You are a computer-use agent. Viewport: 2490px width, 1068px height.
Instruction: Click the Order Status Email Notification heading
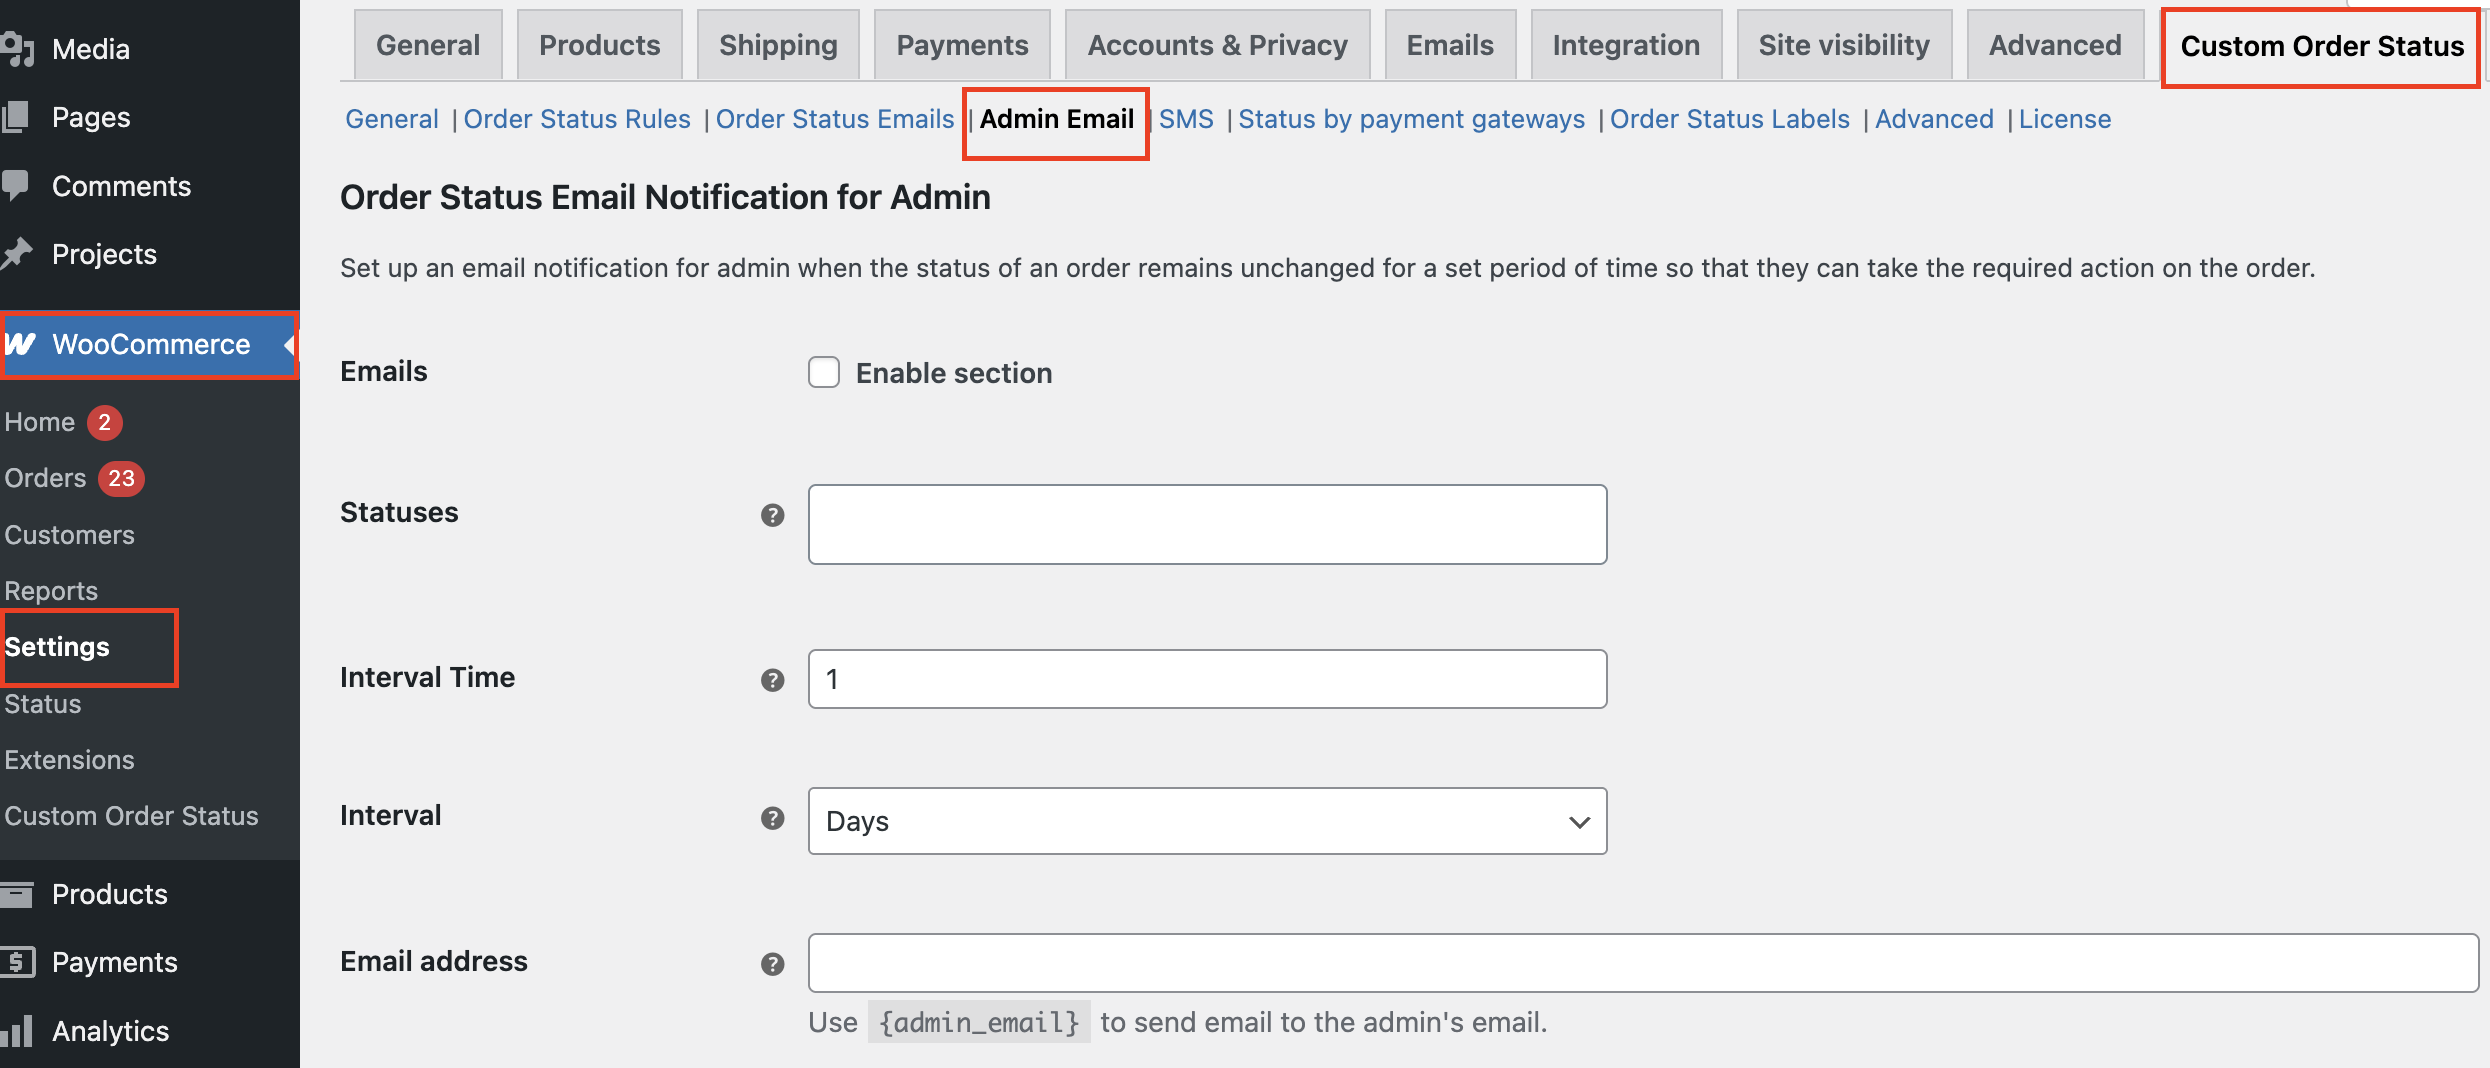pyautogui.click(x=665, y=198)
